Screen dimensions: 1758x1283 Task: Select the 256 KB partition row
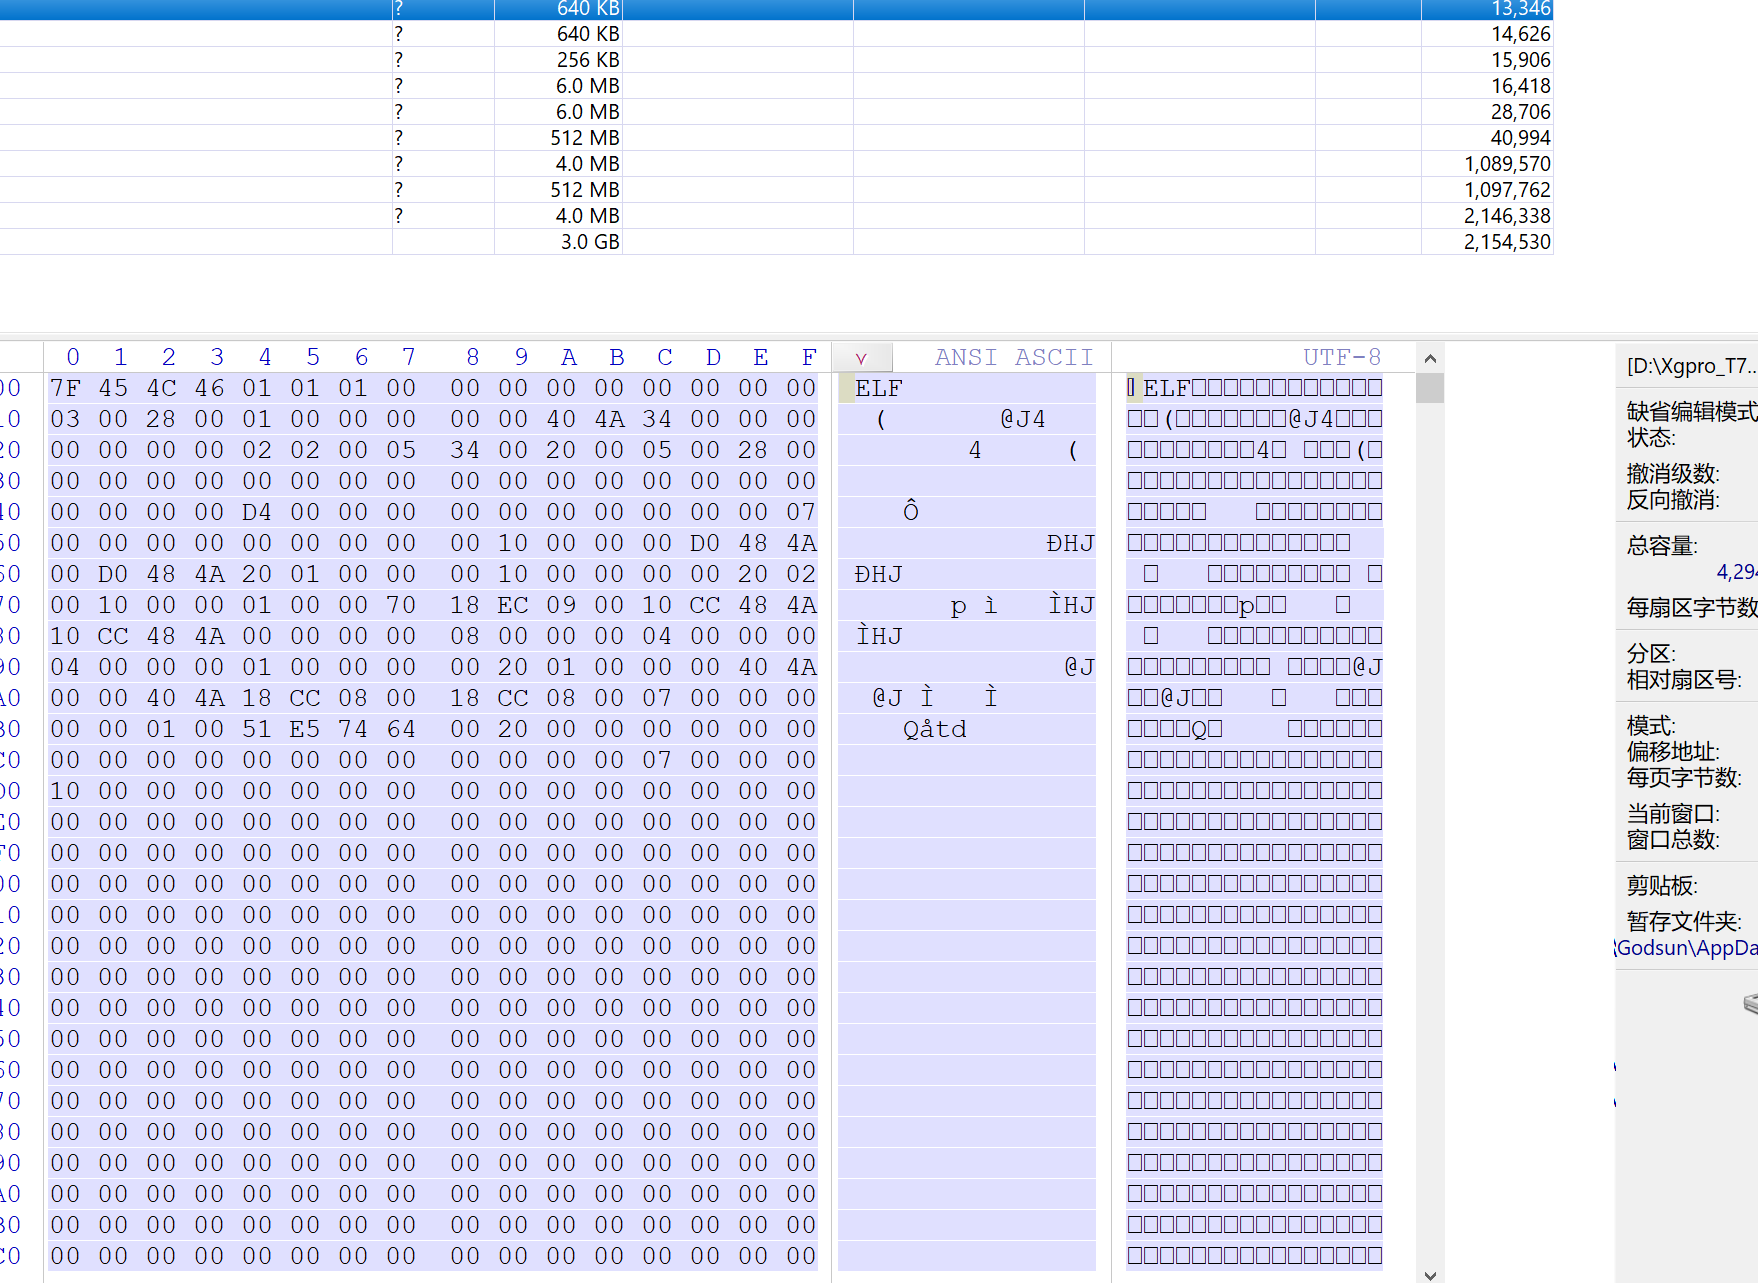point(588,60)
